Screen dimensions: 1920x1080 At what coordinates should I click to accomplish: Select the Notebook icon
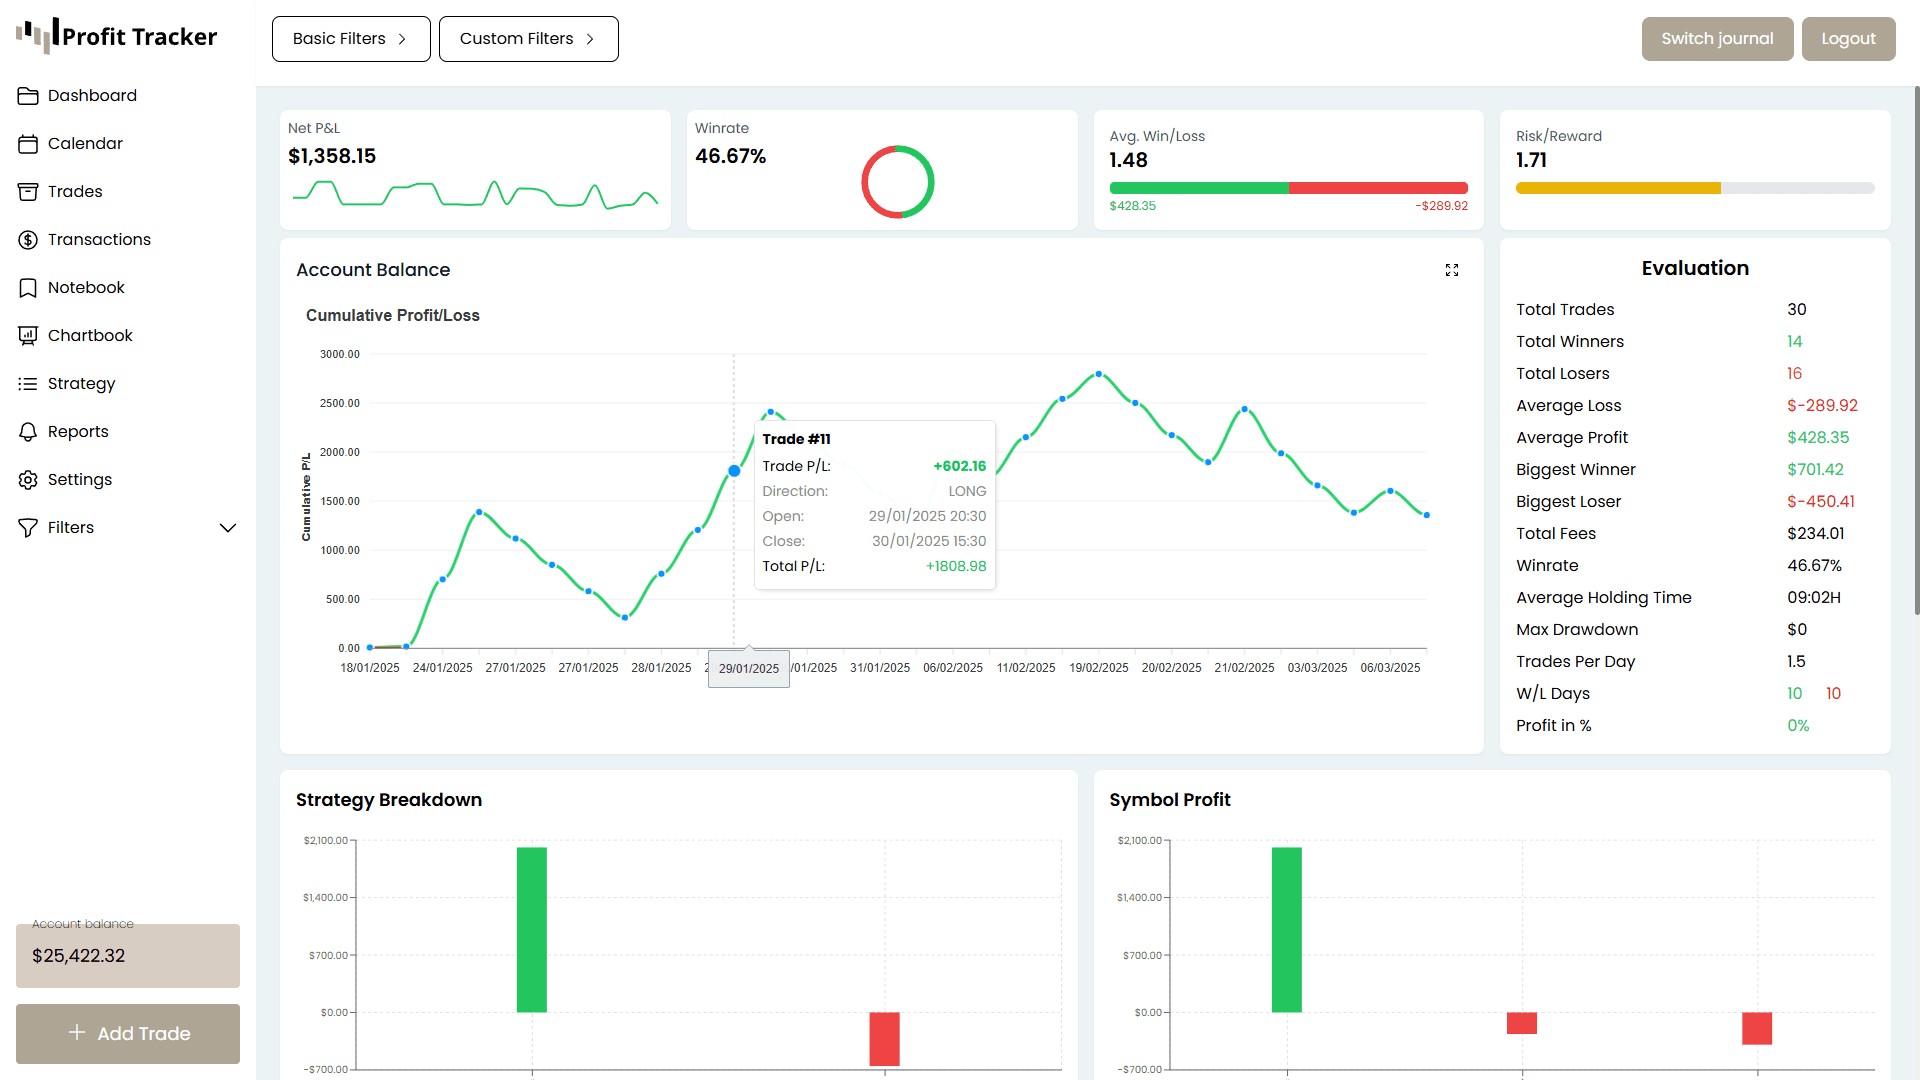[x=28, y=287]
